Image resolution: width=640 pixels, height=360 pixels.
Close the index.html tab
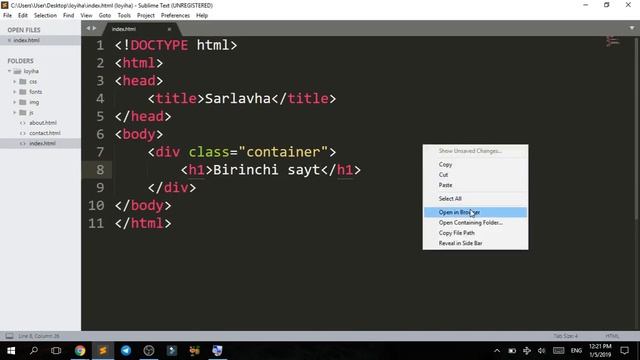169,29
